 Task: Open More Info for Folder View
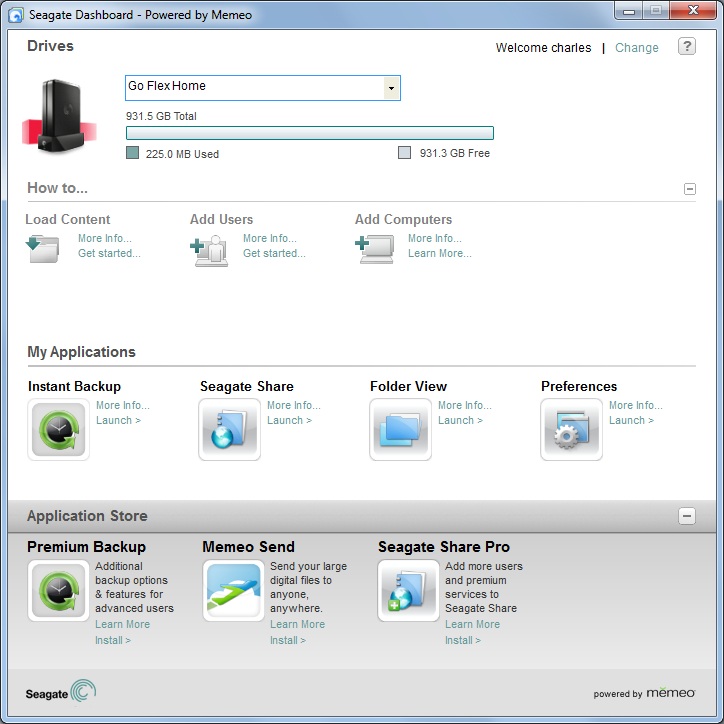[465, 405]
